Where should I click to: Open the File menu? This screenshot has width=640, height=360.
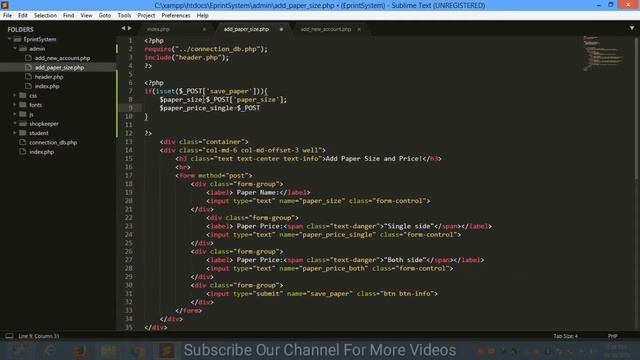click(x=7, y=16)
